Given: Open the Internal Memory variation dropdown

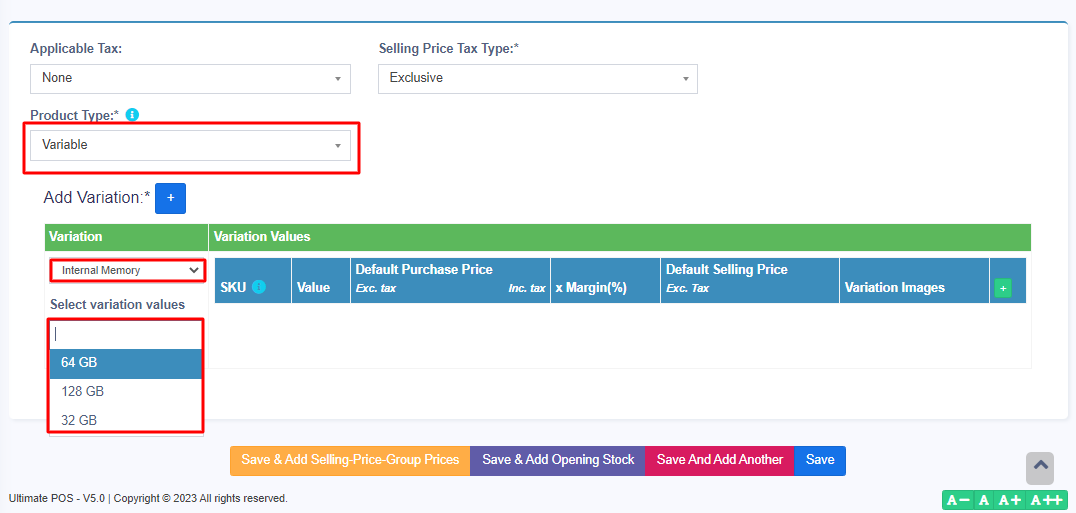Looking at the screenshot, I should [x=128, y=270].
